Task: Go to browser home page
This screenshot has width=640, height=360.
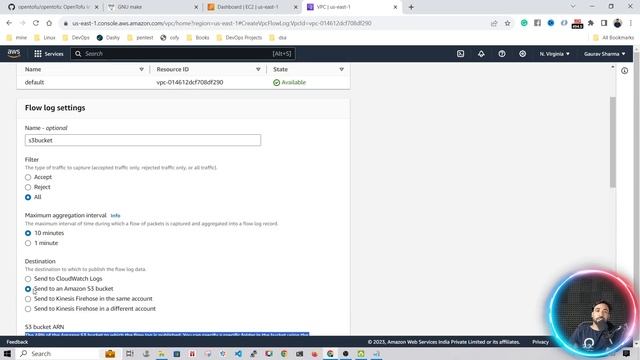Action: (x=49, y=23)
